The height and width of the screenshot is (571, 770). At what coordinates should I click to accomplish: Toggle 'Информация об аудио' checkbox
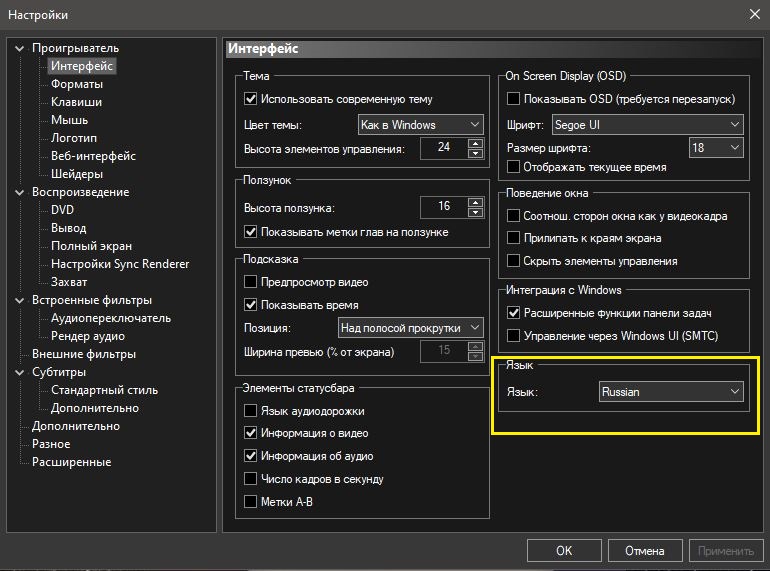pyautogui.click(x=250, y=456)
